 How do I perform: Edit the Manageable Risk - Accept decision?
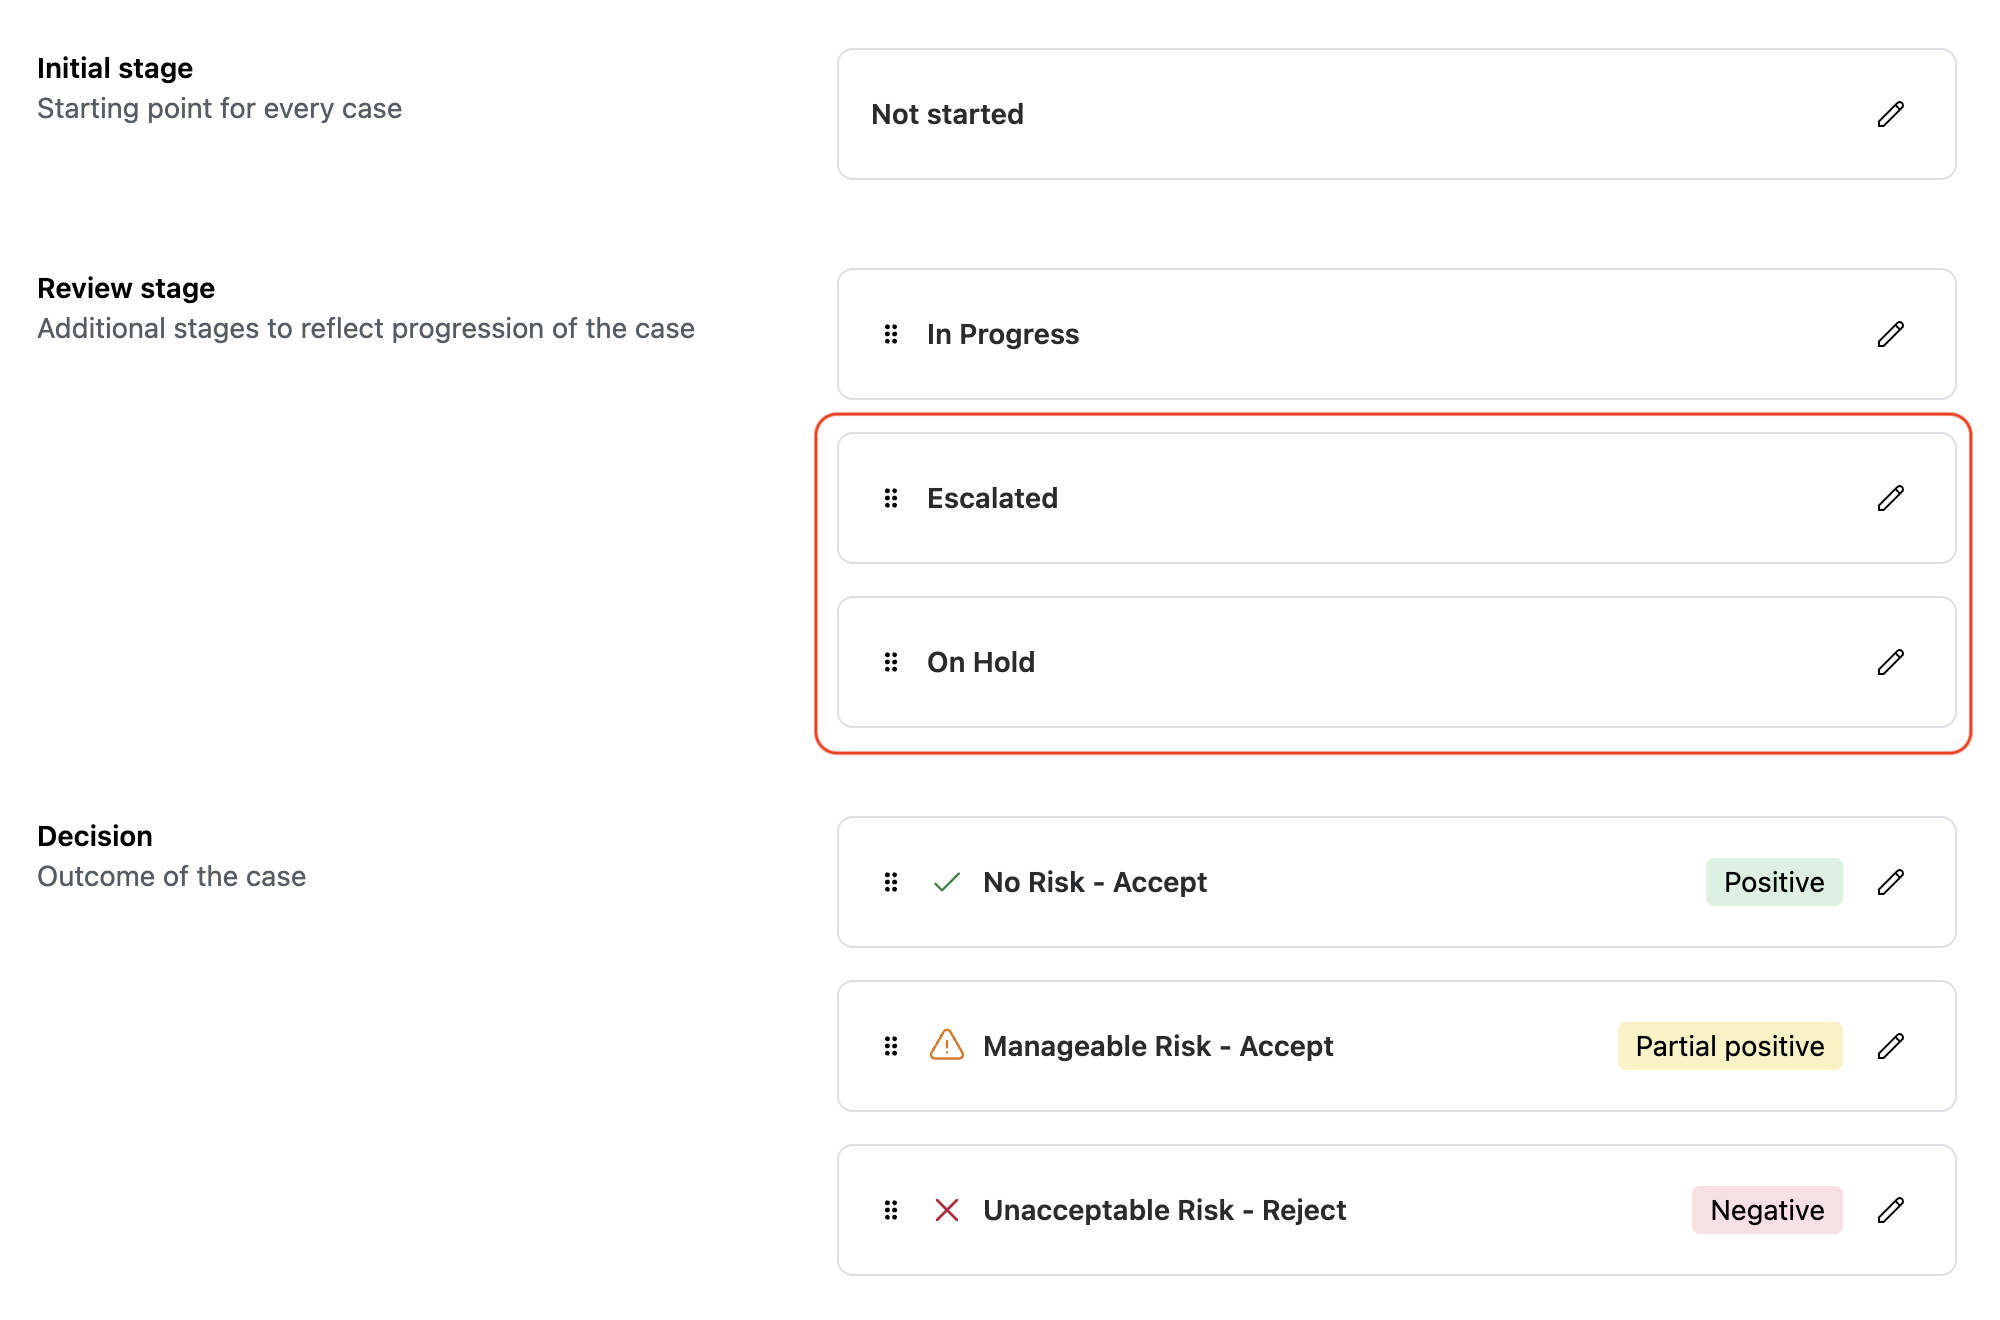coord(1891,1046)
